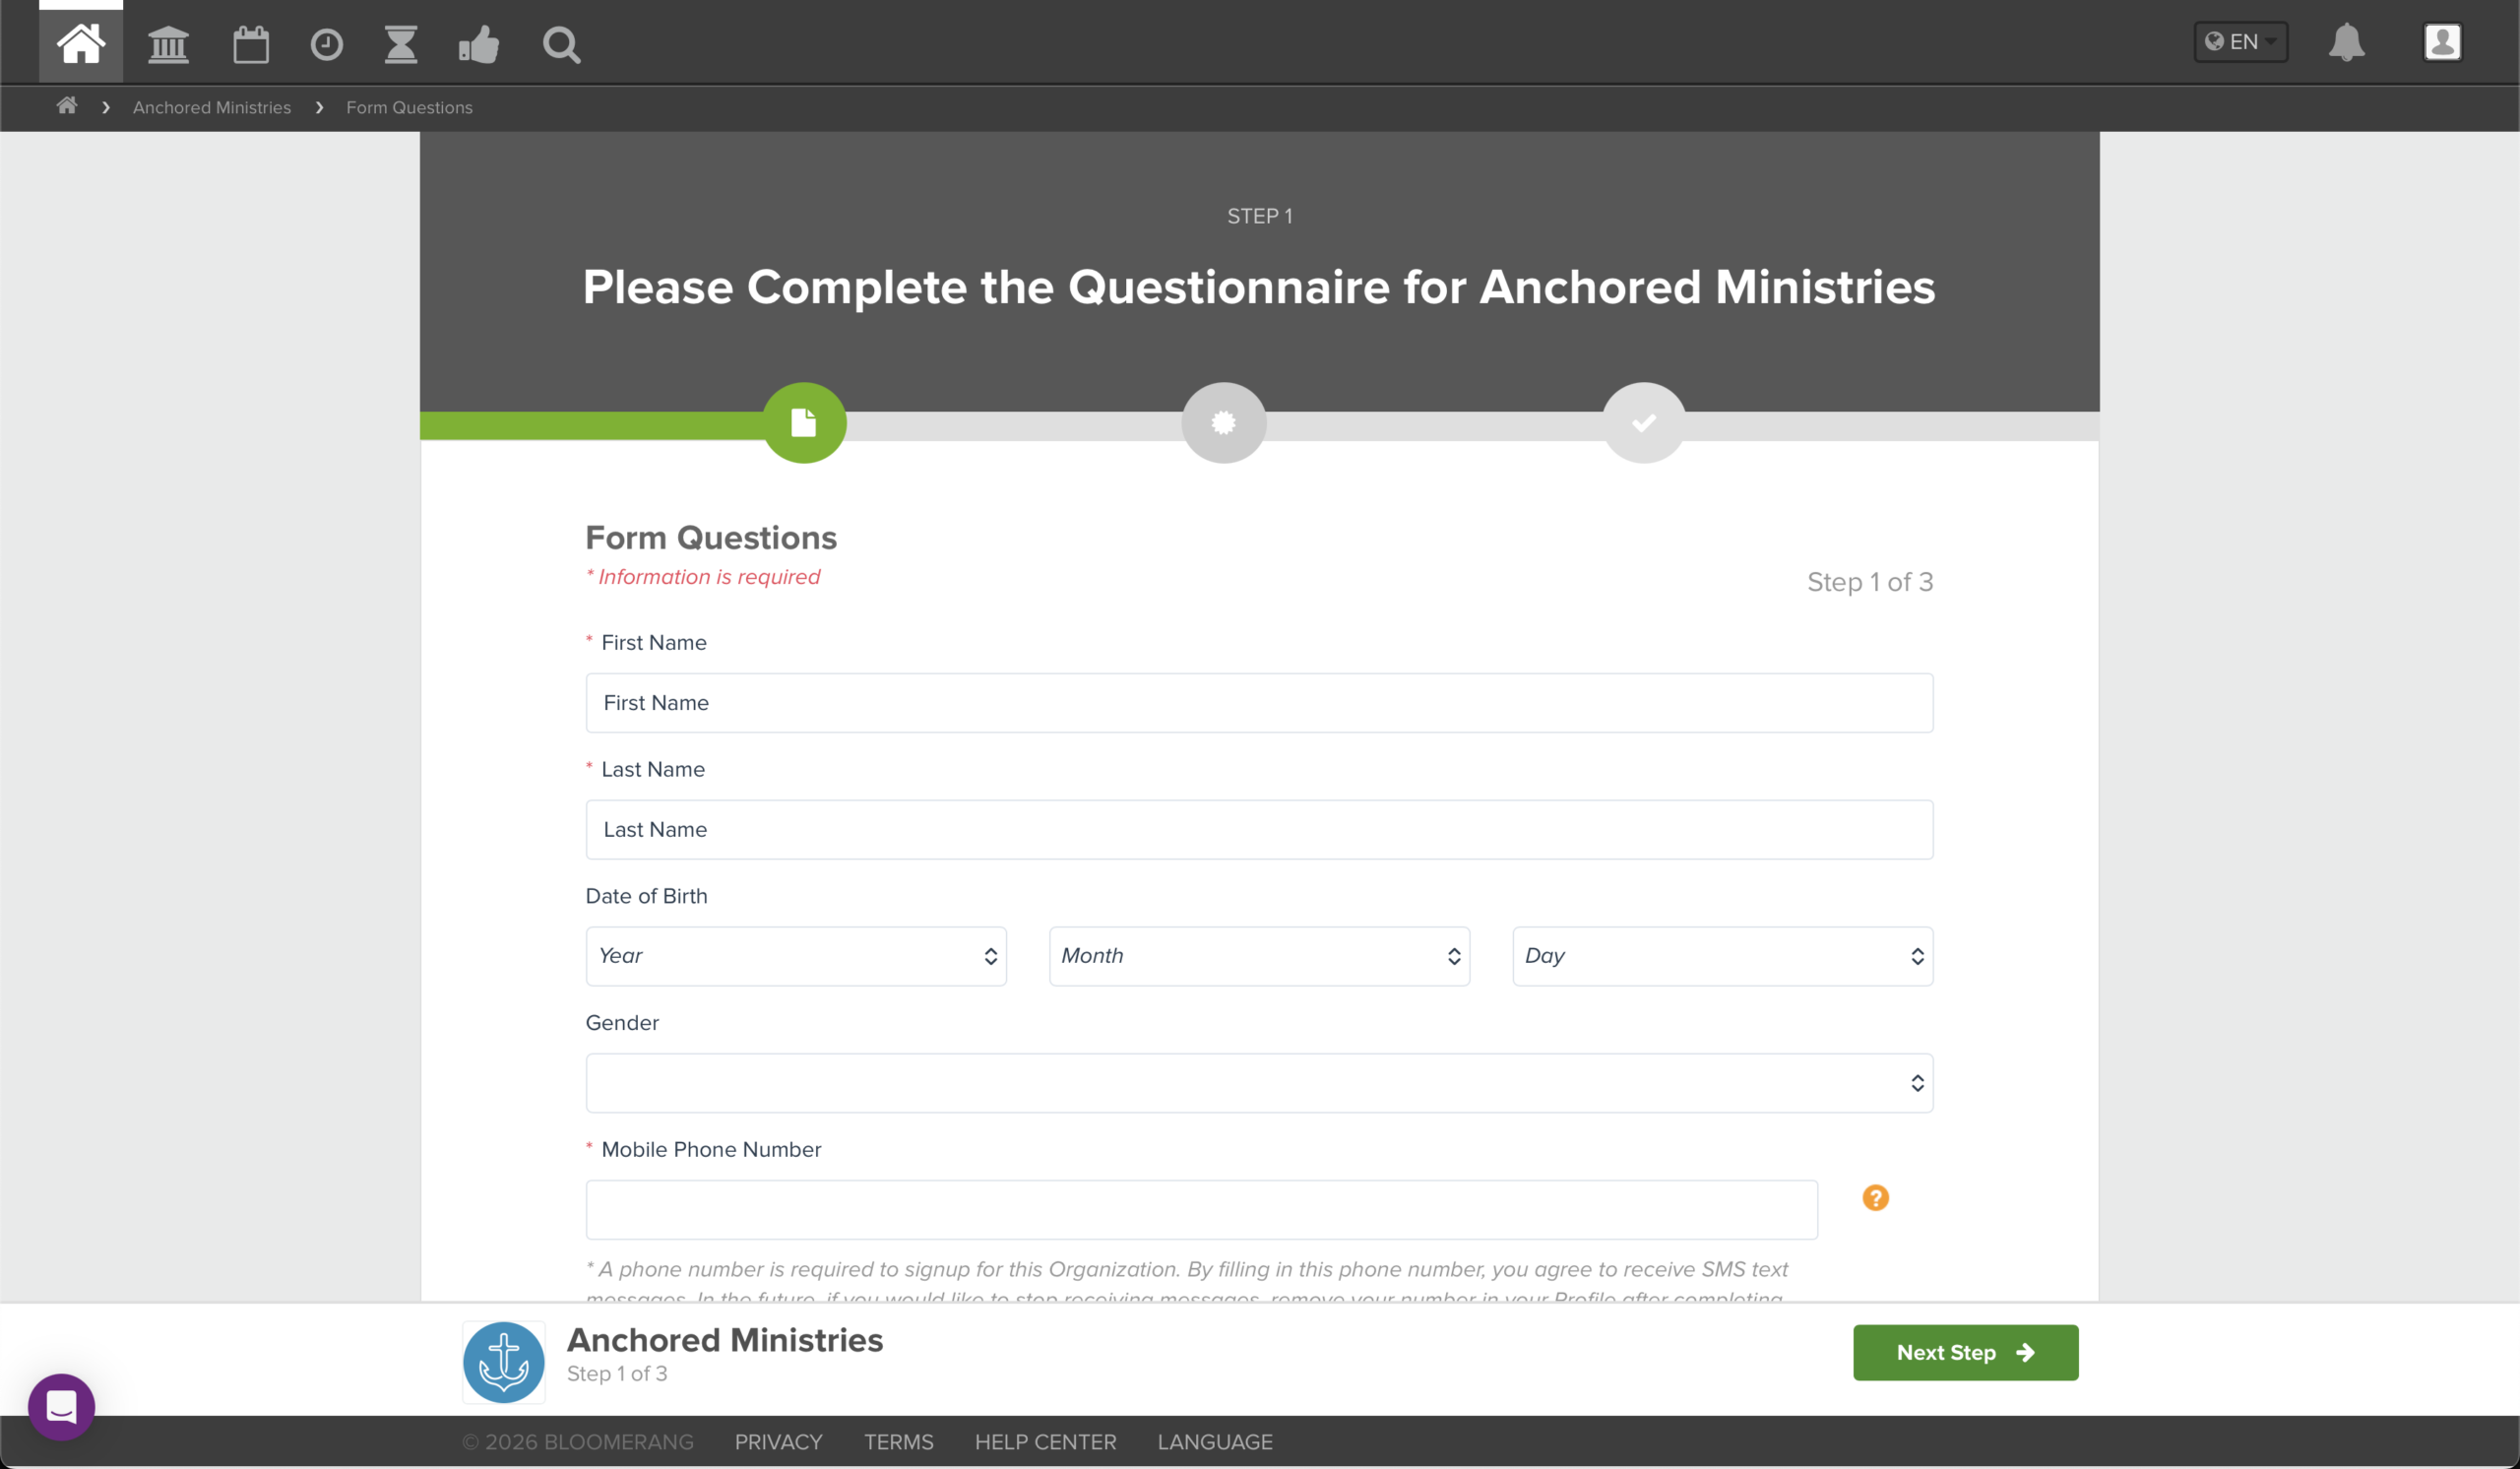Image resolution: width=2520 pixels, height=1469 pixels.
Task: Open the organizations building icon
Action: (x=168, y=45)
